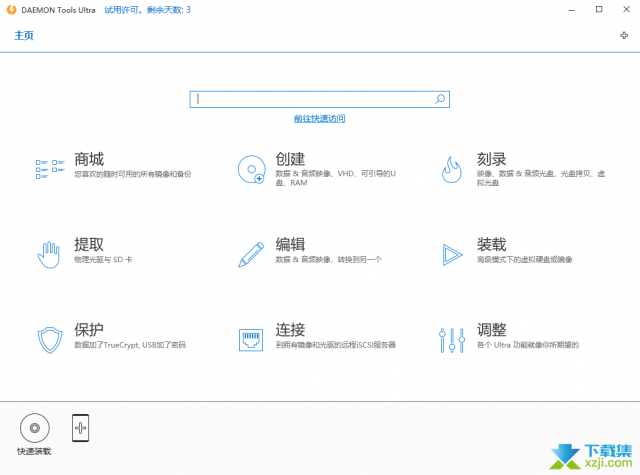The image size is (640, 475).
Task: Click the iSCSI server description text
Action: coord(336,345)
